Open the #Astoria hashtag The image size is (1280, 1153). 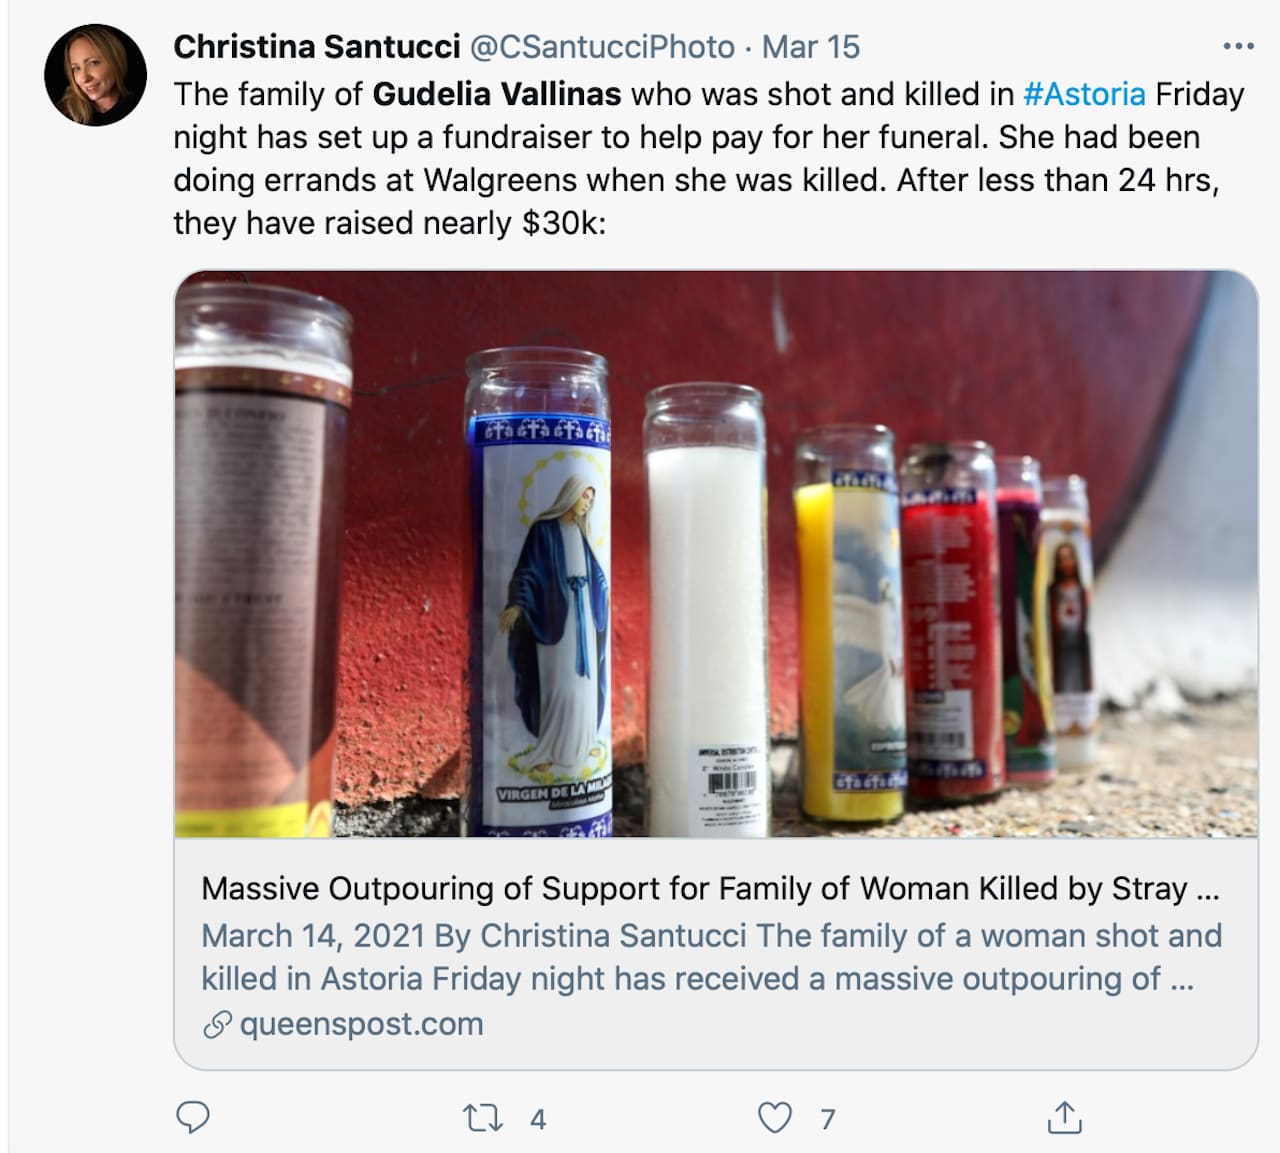tap(1084, 94)
